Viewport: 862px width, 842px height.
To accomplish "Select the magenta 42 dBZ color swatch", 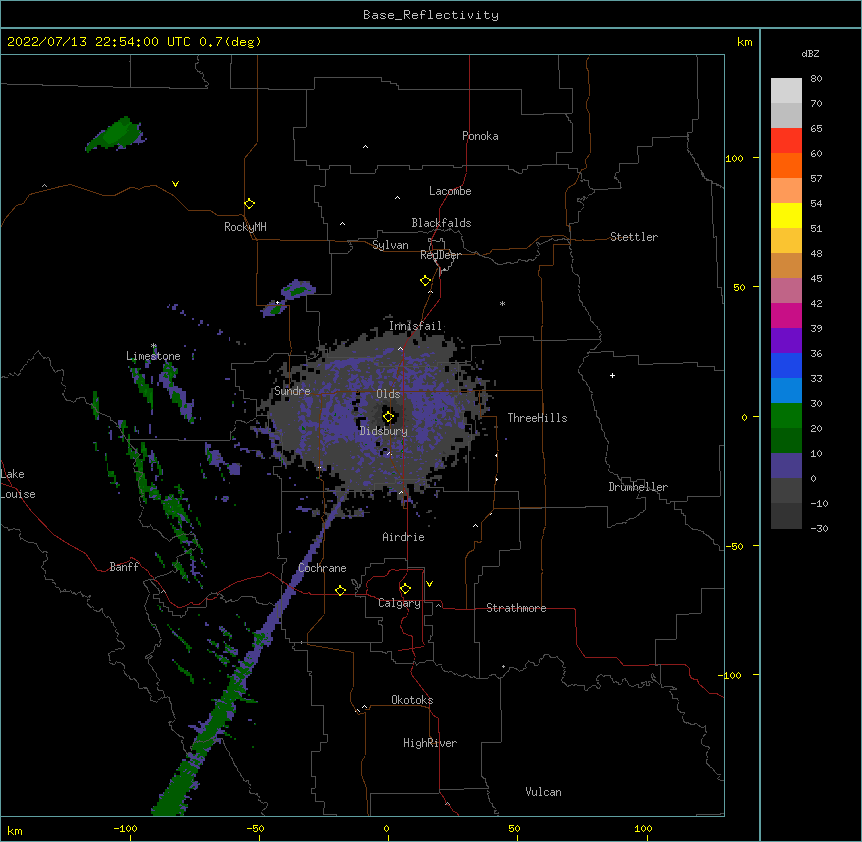I will point(786,315).
